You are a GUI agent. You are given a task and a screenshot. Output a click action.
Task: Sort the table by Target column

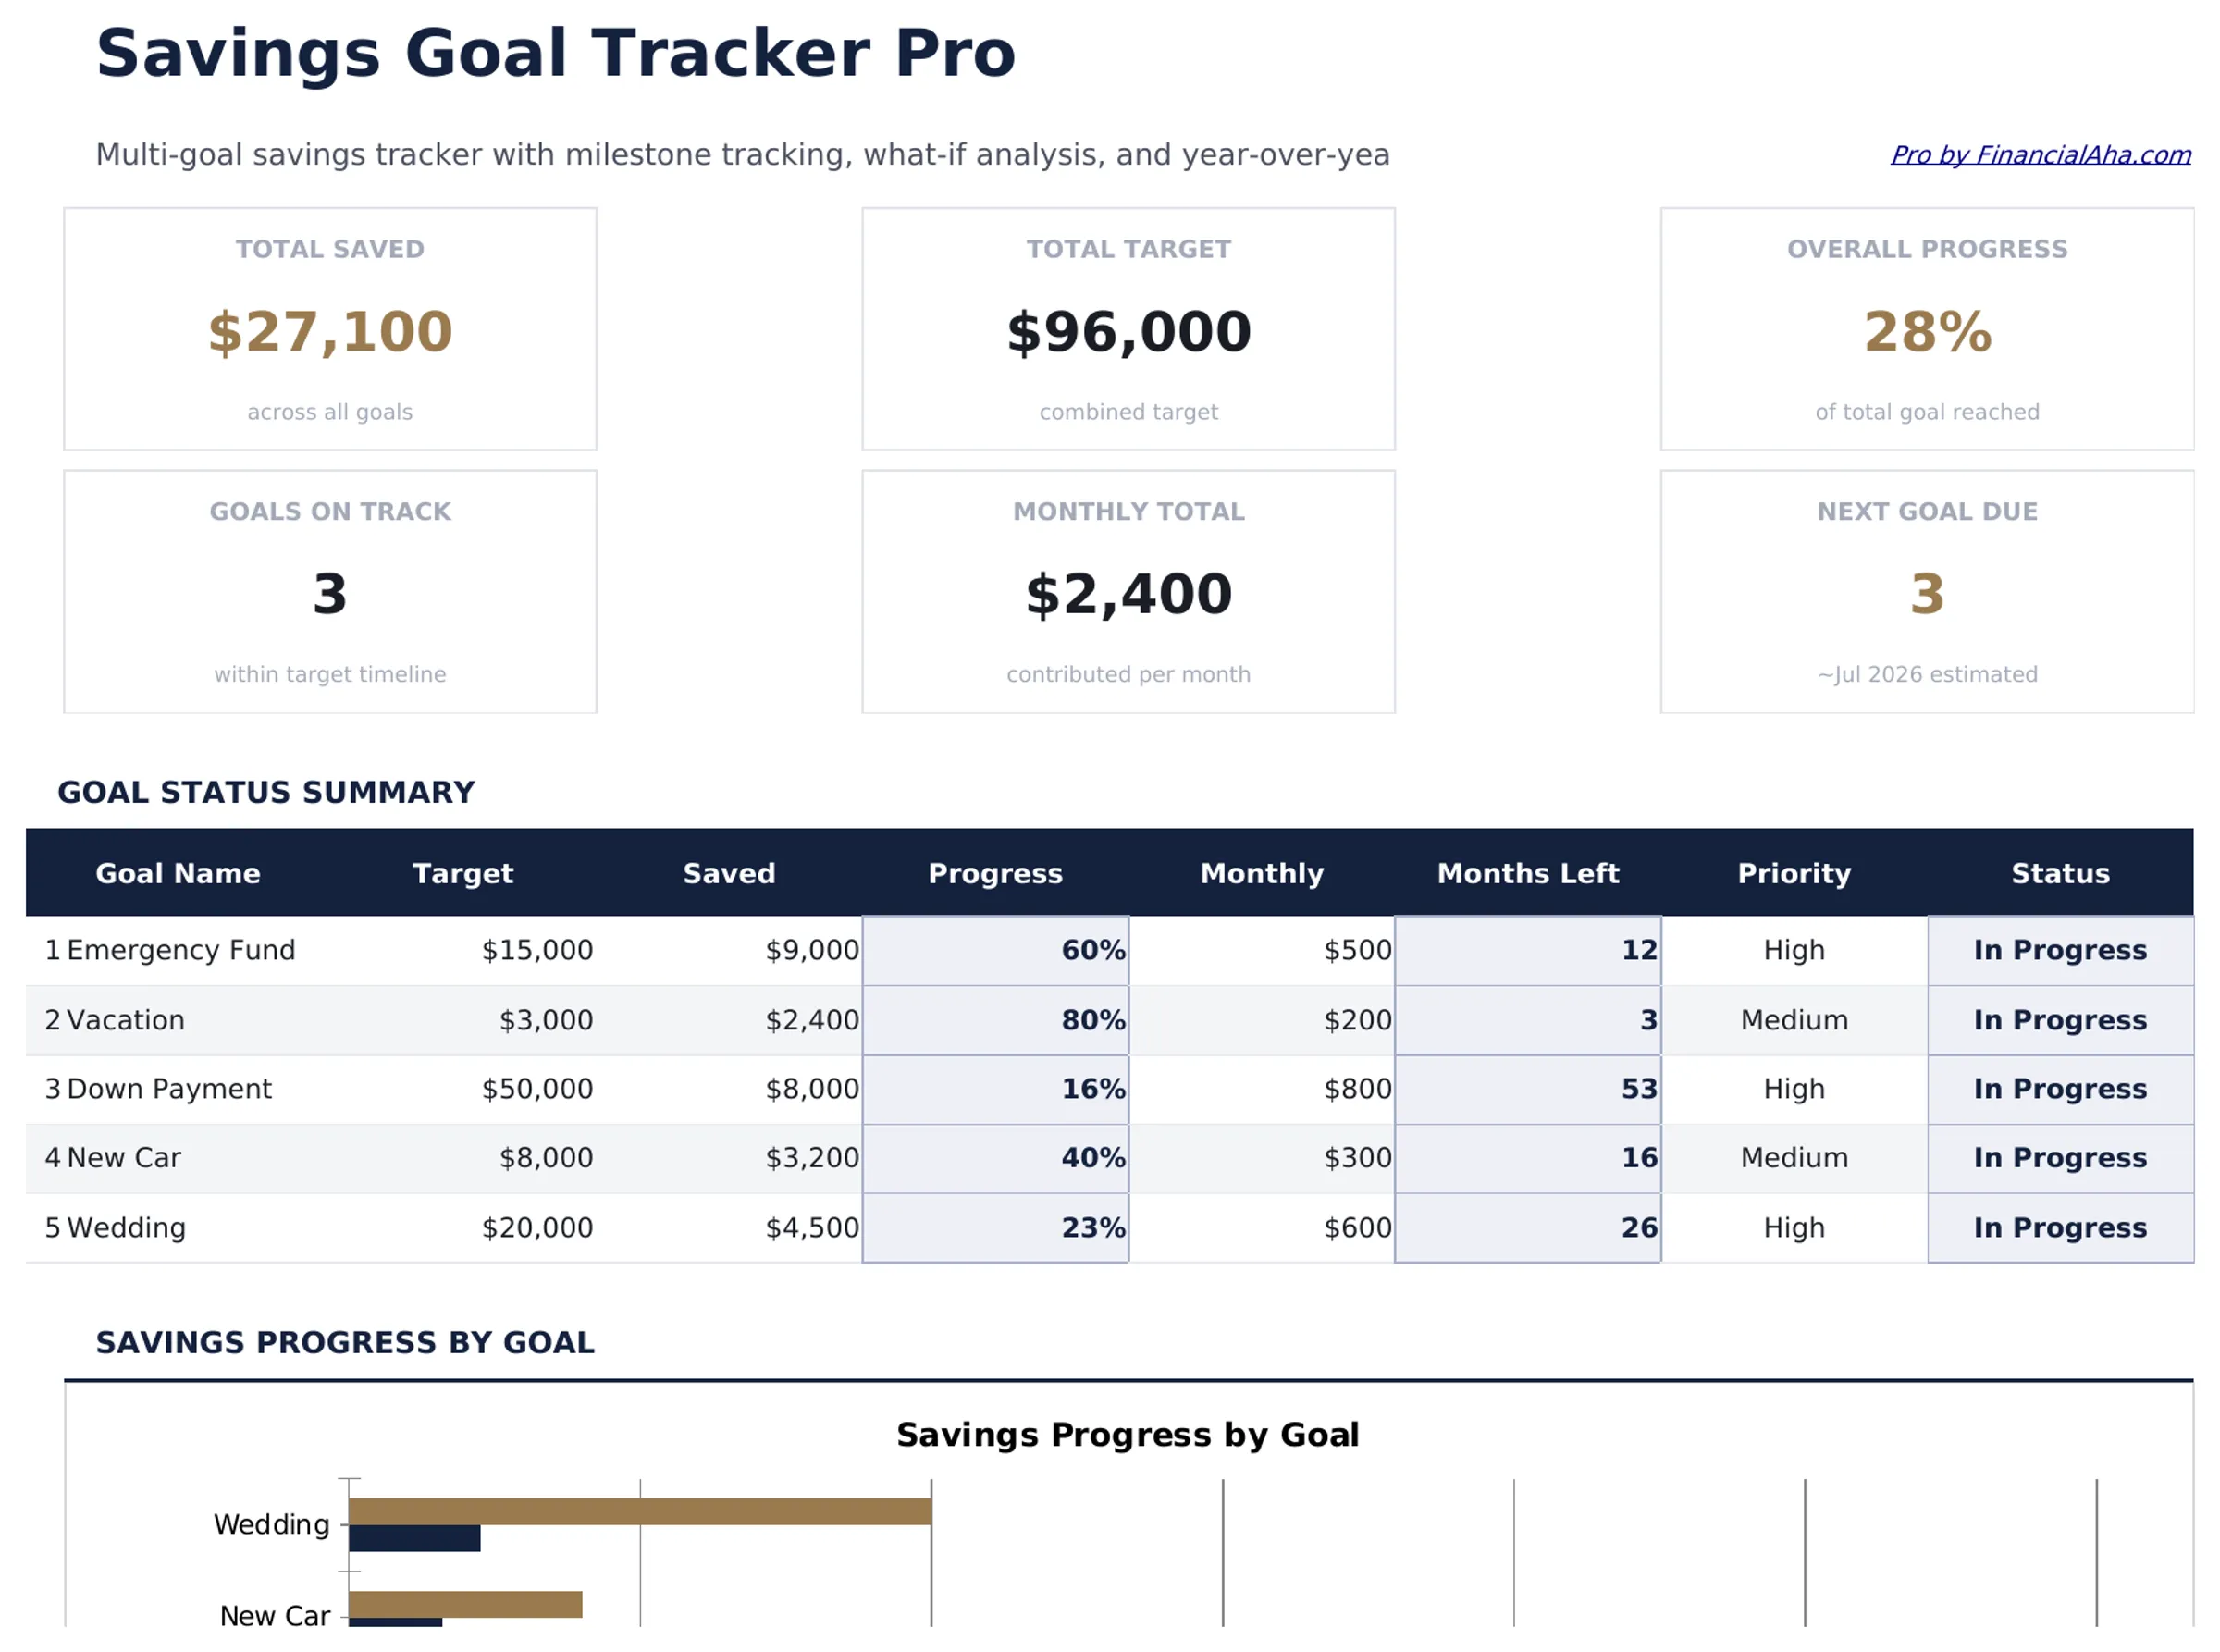(x=463, y=873)
